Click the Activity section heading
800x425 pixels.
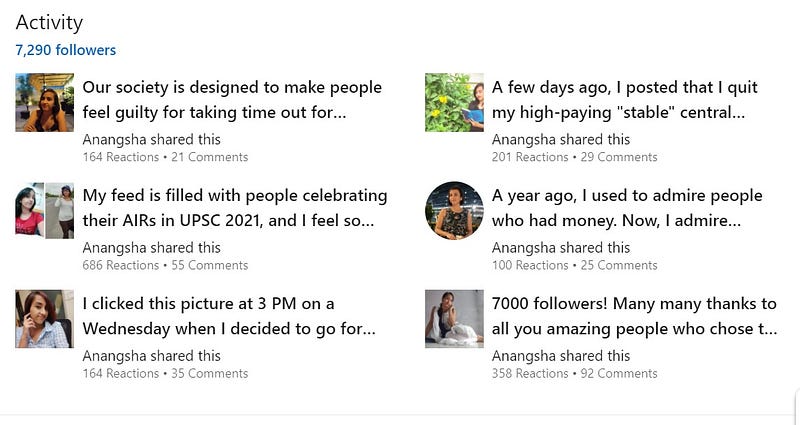[x=49, y=22]
